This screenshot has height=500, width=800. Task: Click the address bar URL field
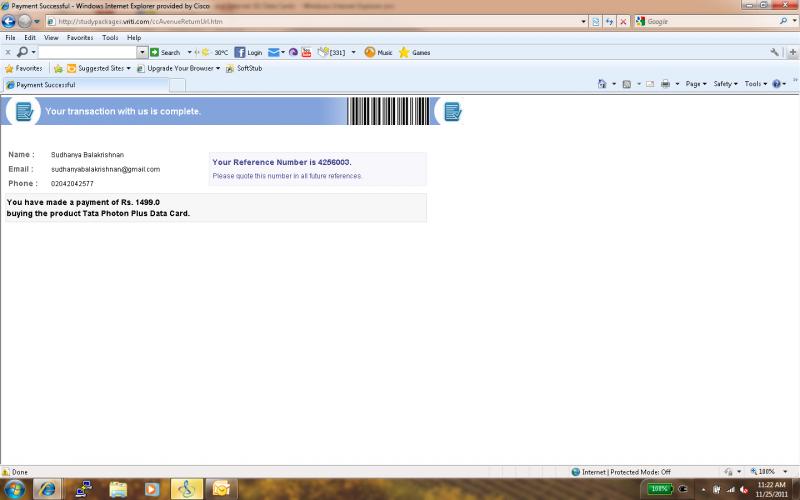[313, 21]
